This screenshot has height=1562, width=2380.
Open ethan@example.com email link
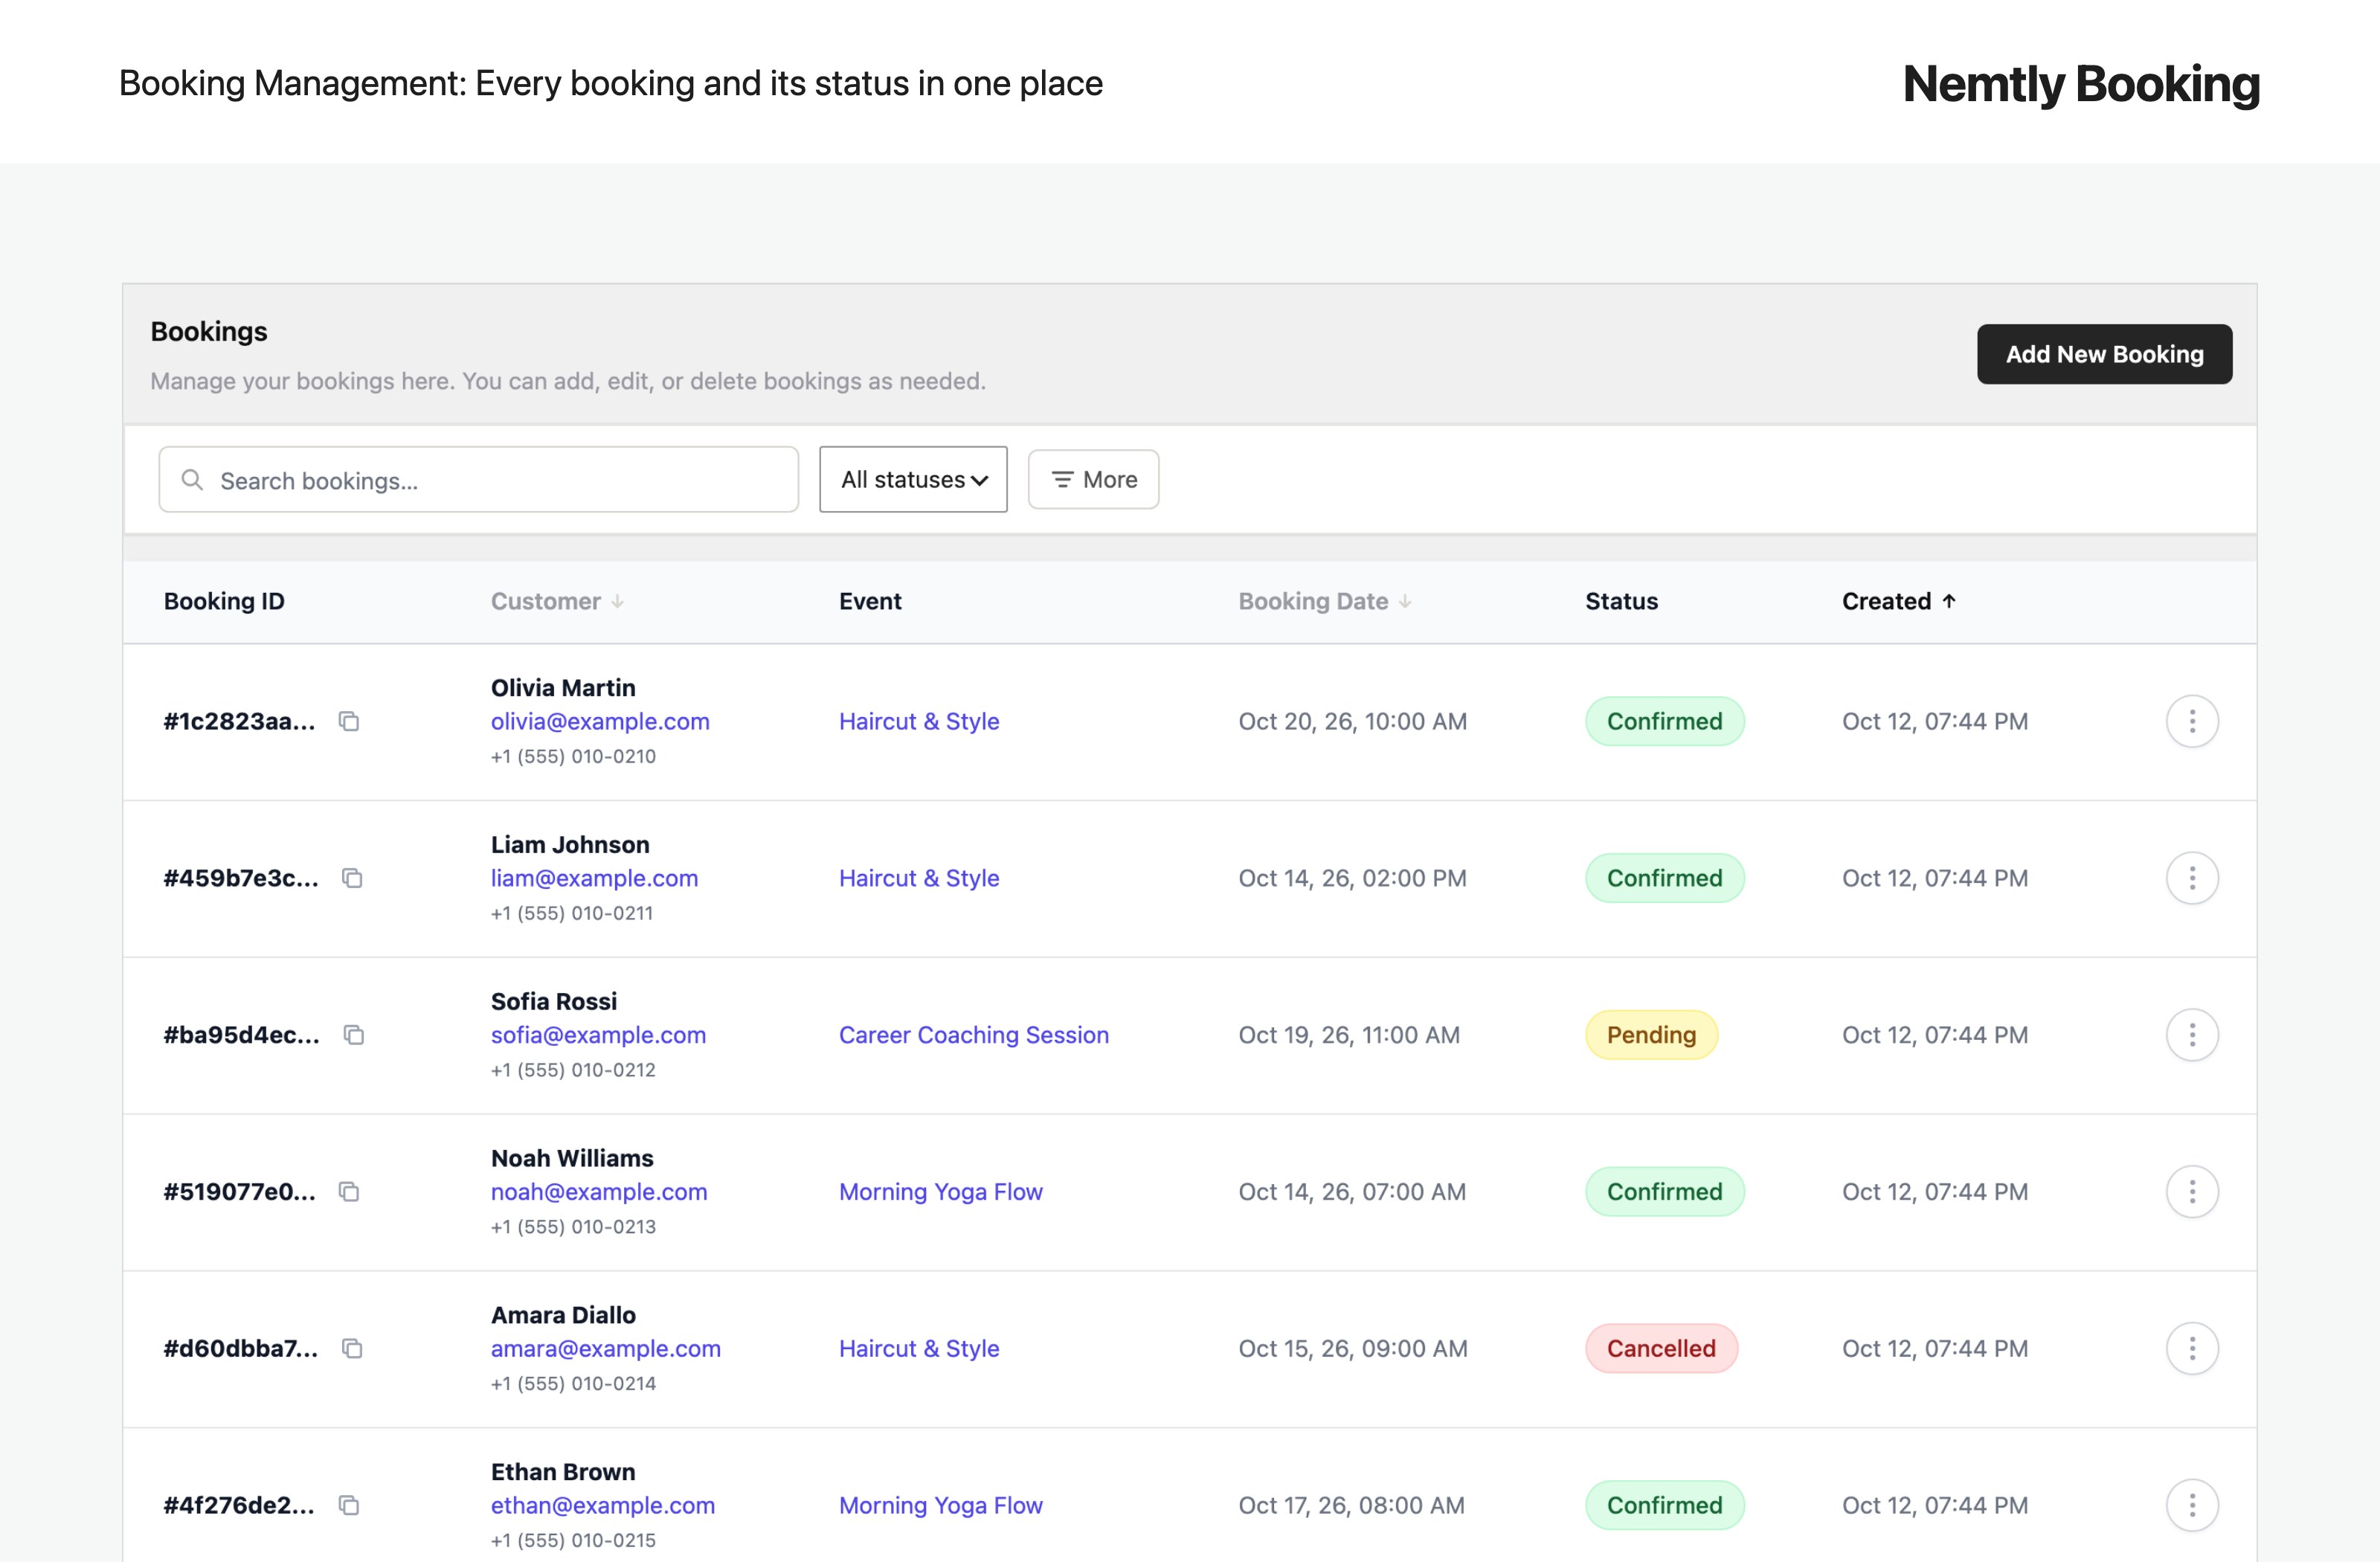click(602, 1505)
